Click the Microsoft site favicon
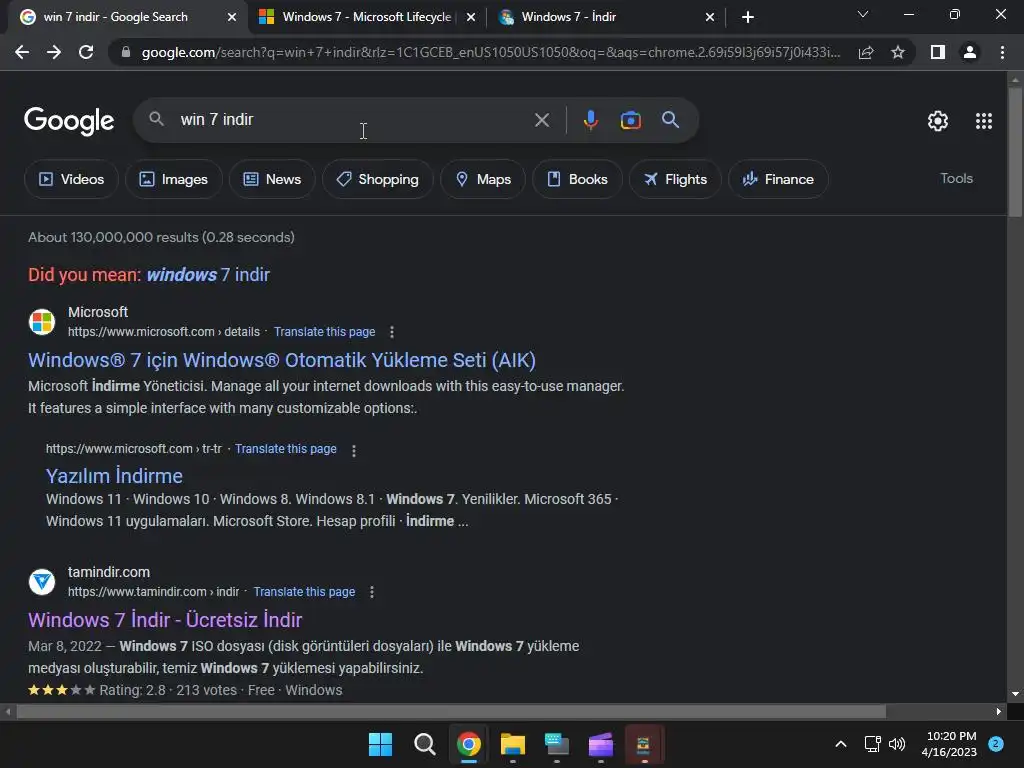The width and height of the screenshot is (1024, 768). (42, 322)
